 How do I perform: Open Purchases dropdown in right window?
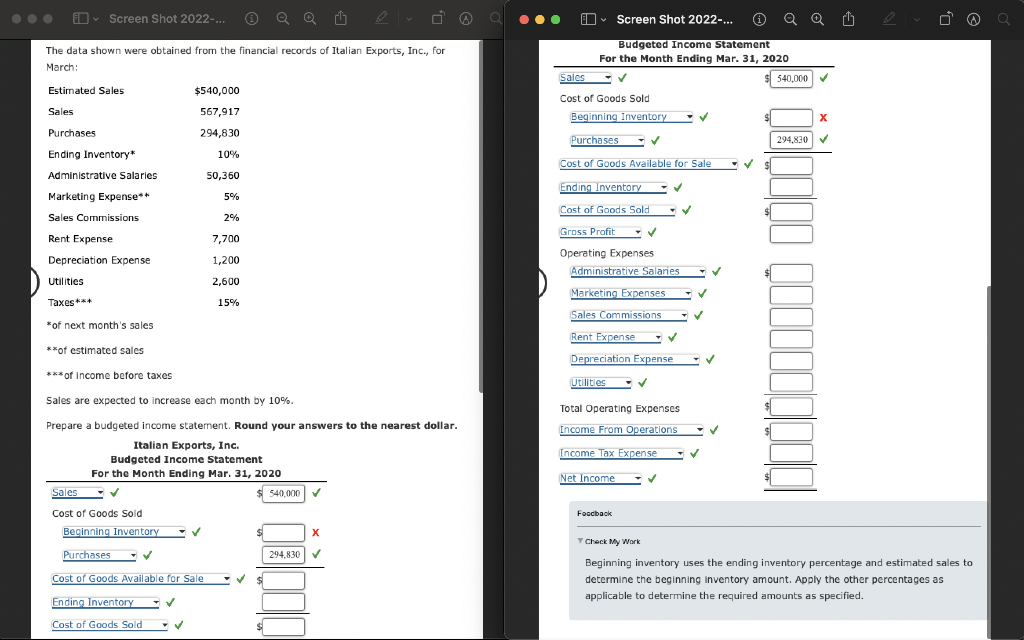(x=607, y=140)
